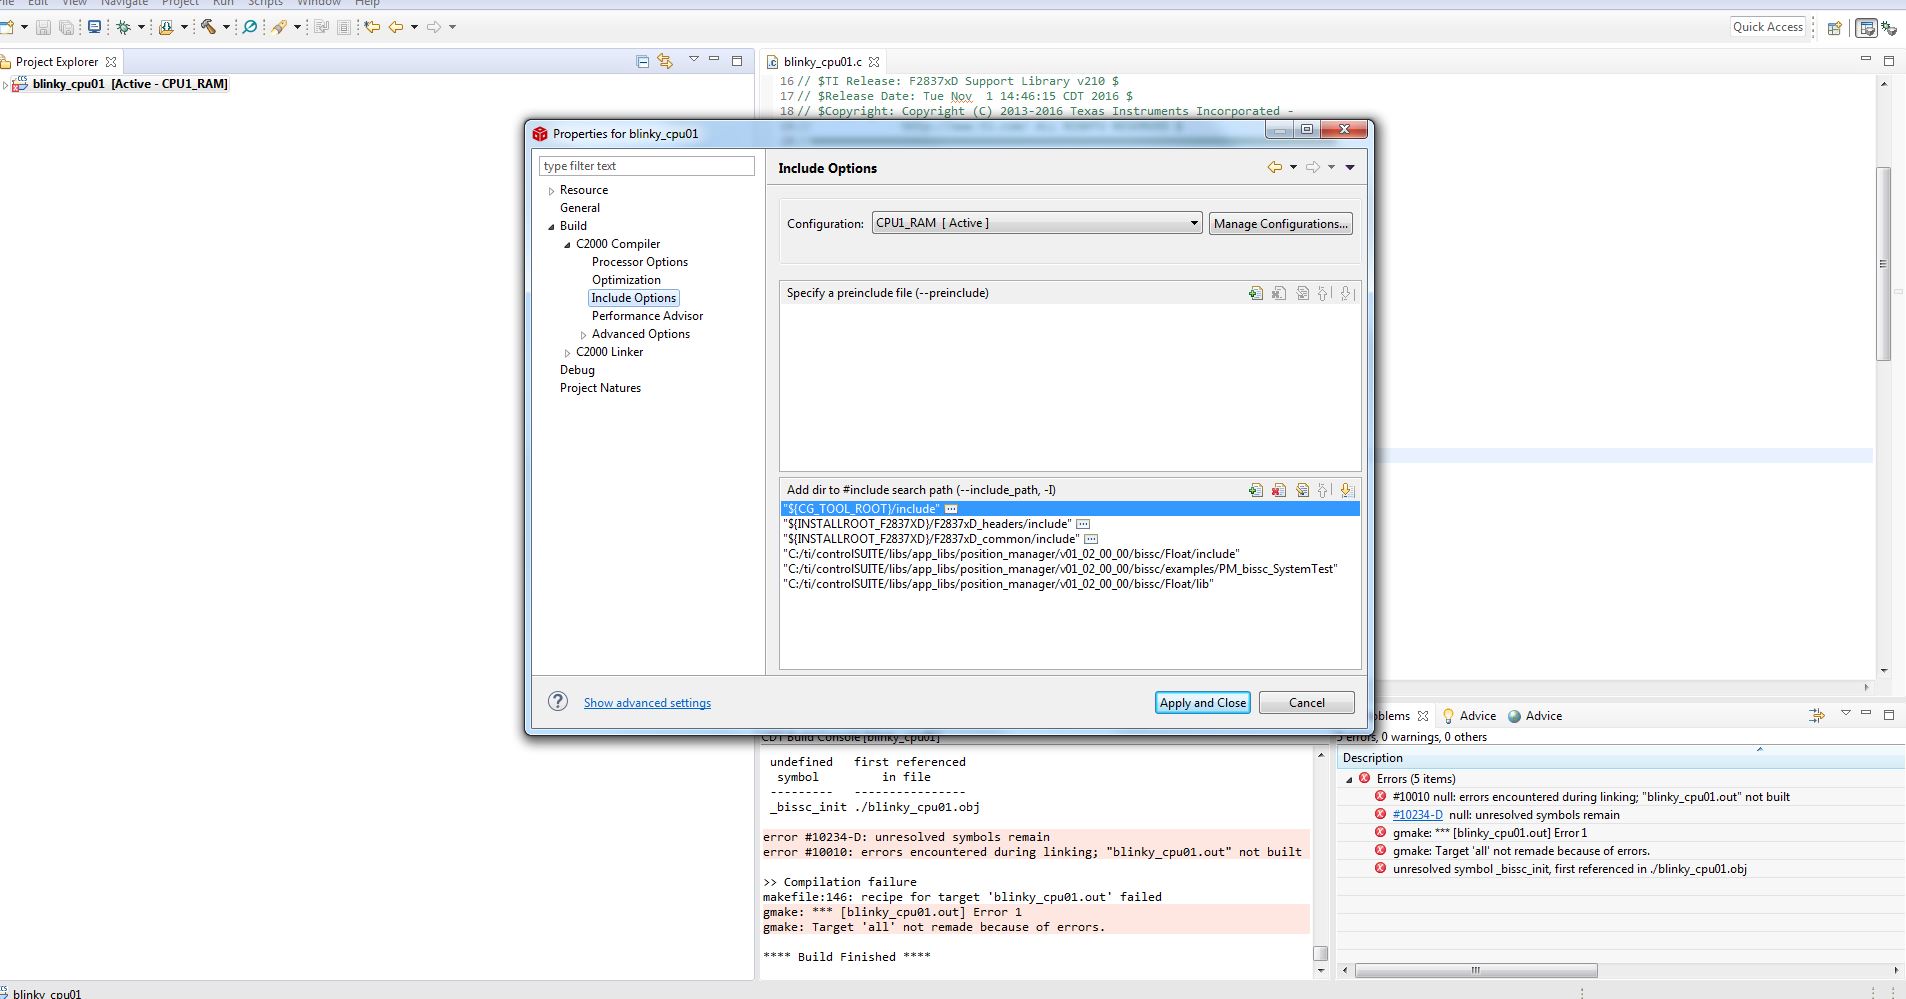Move selected include path up

1324,490
